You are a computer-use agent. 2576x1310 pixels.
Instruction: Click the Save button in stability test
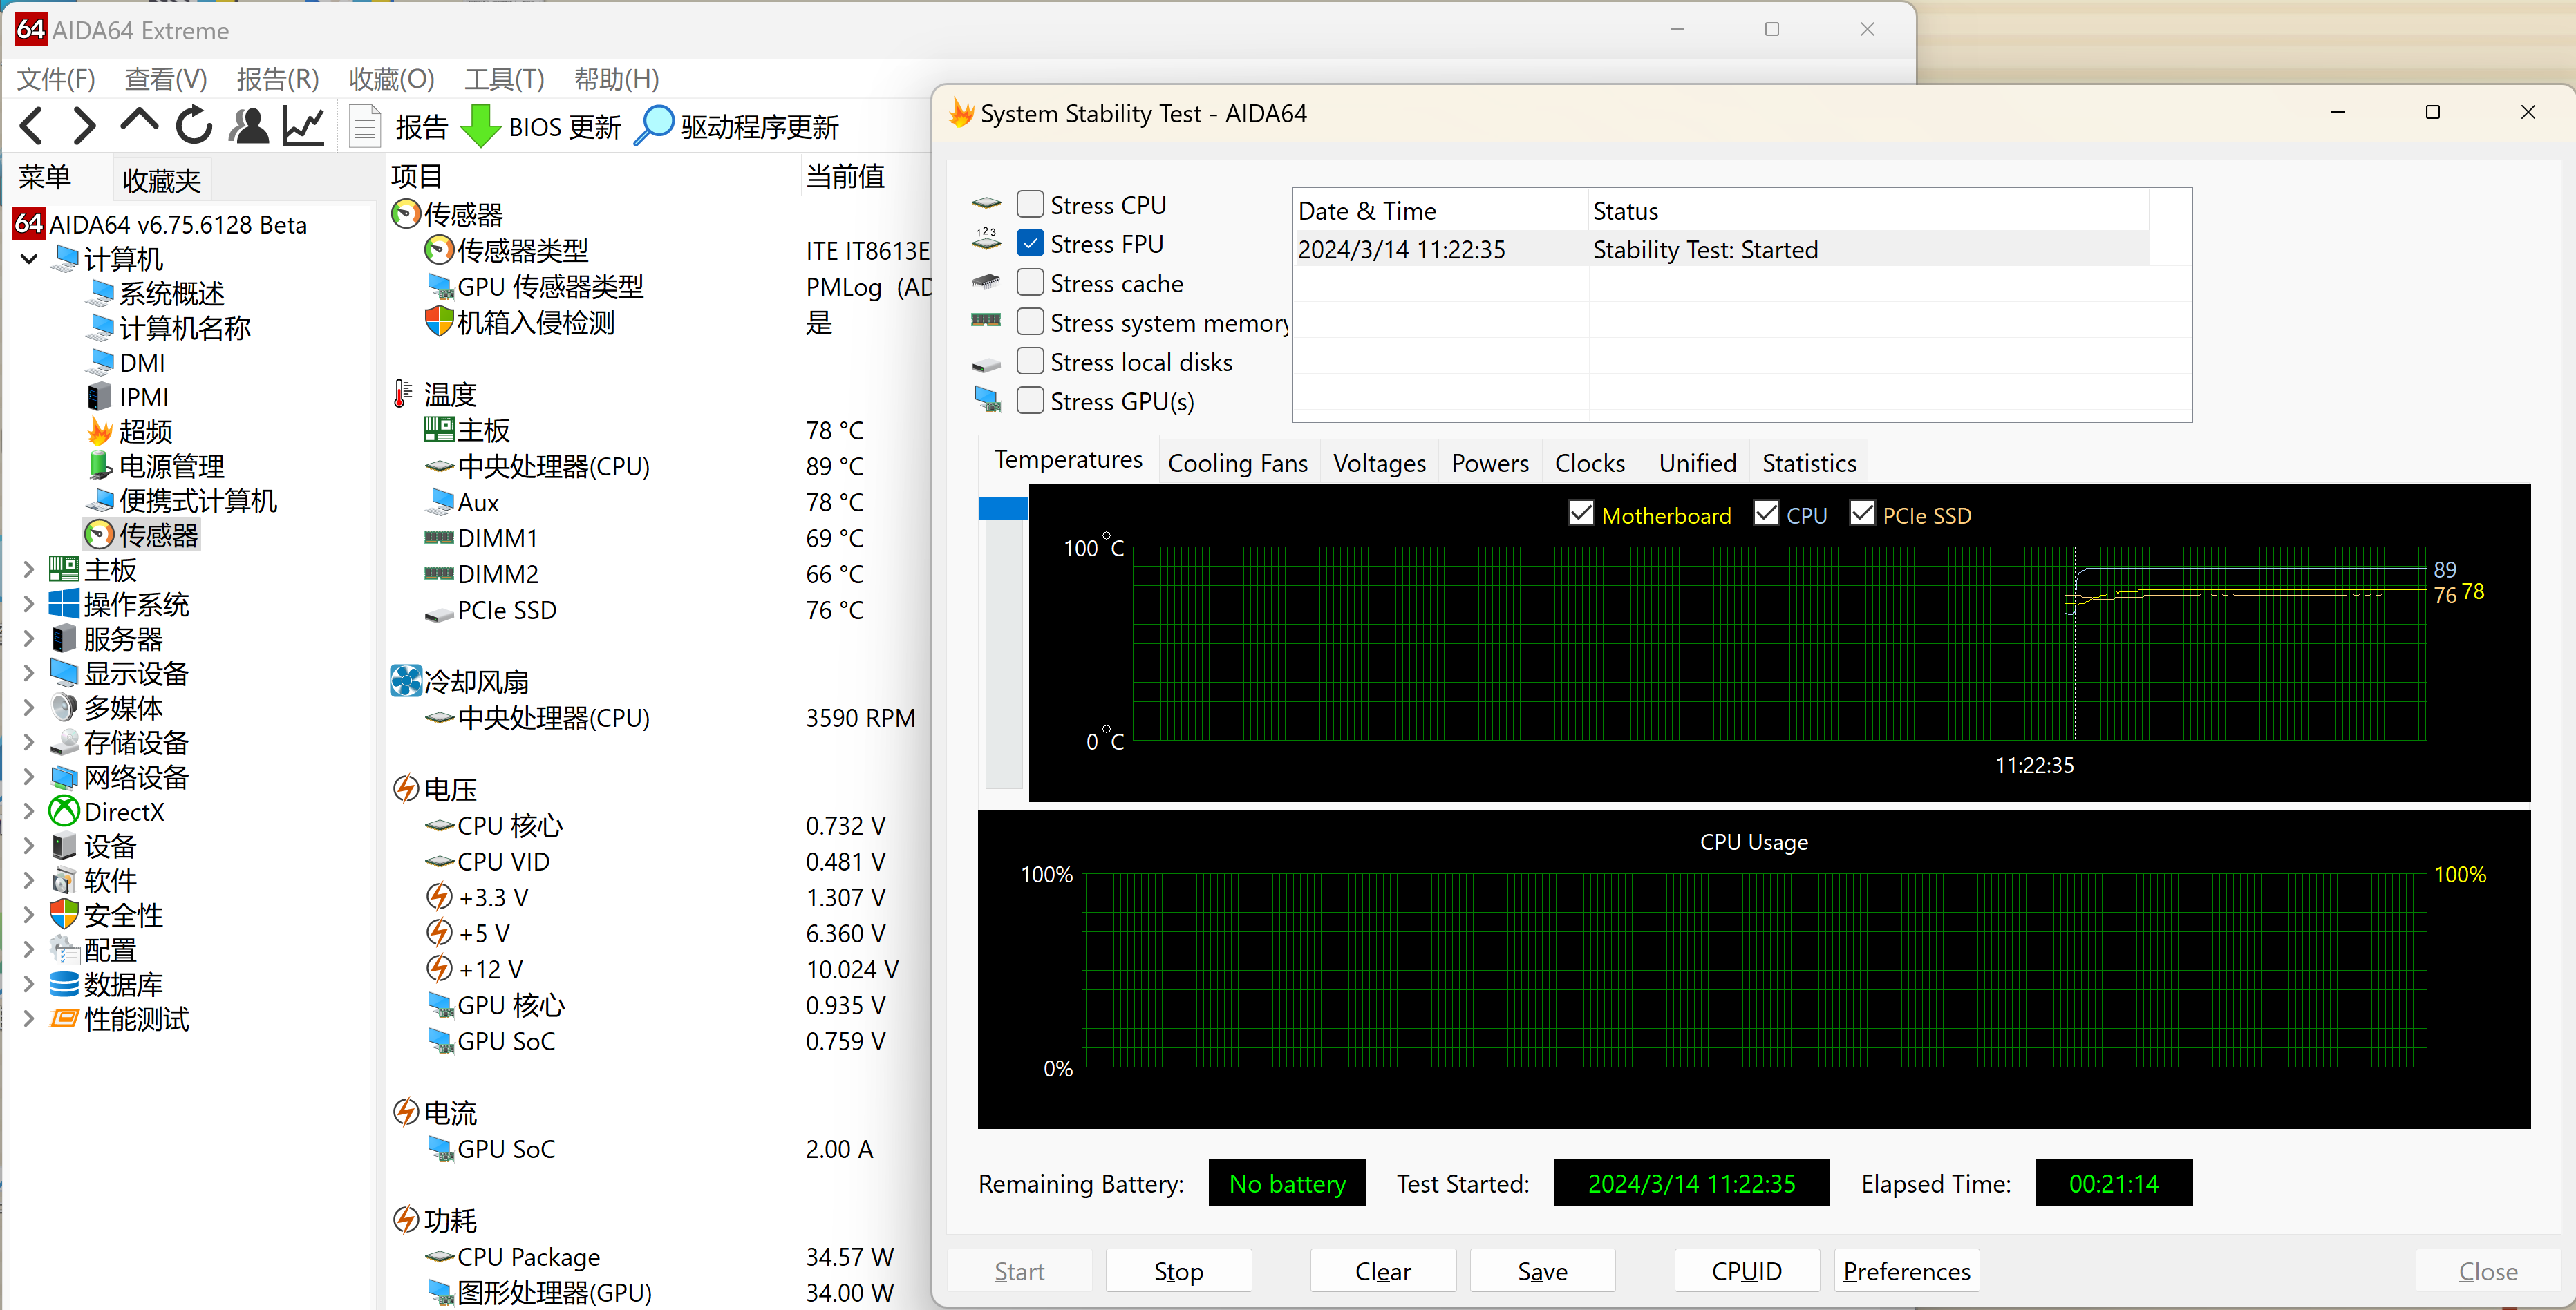tap(1539, 1269)
